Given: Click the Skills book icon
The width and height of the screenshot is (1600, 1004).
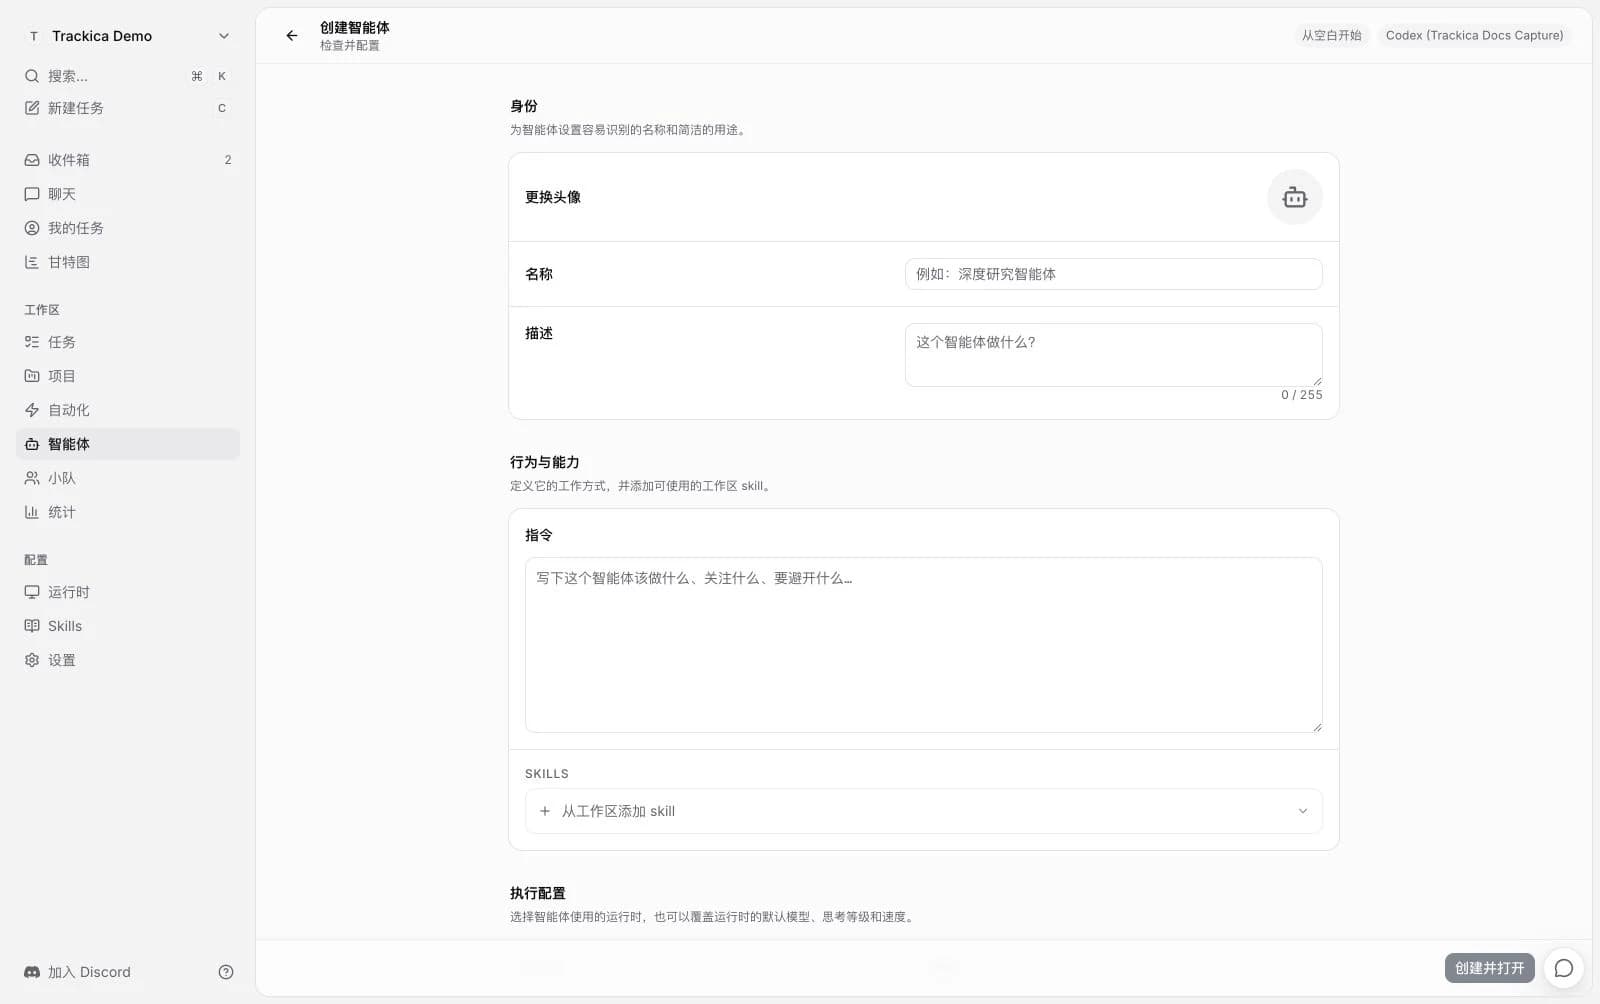Looking at the screenshot, I should click(32, 626).
